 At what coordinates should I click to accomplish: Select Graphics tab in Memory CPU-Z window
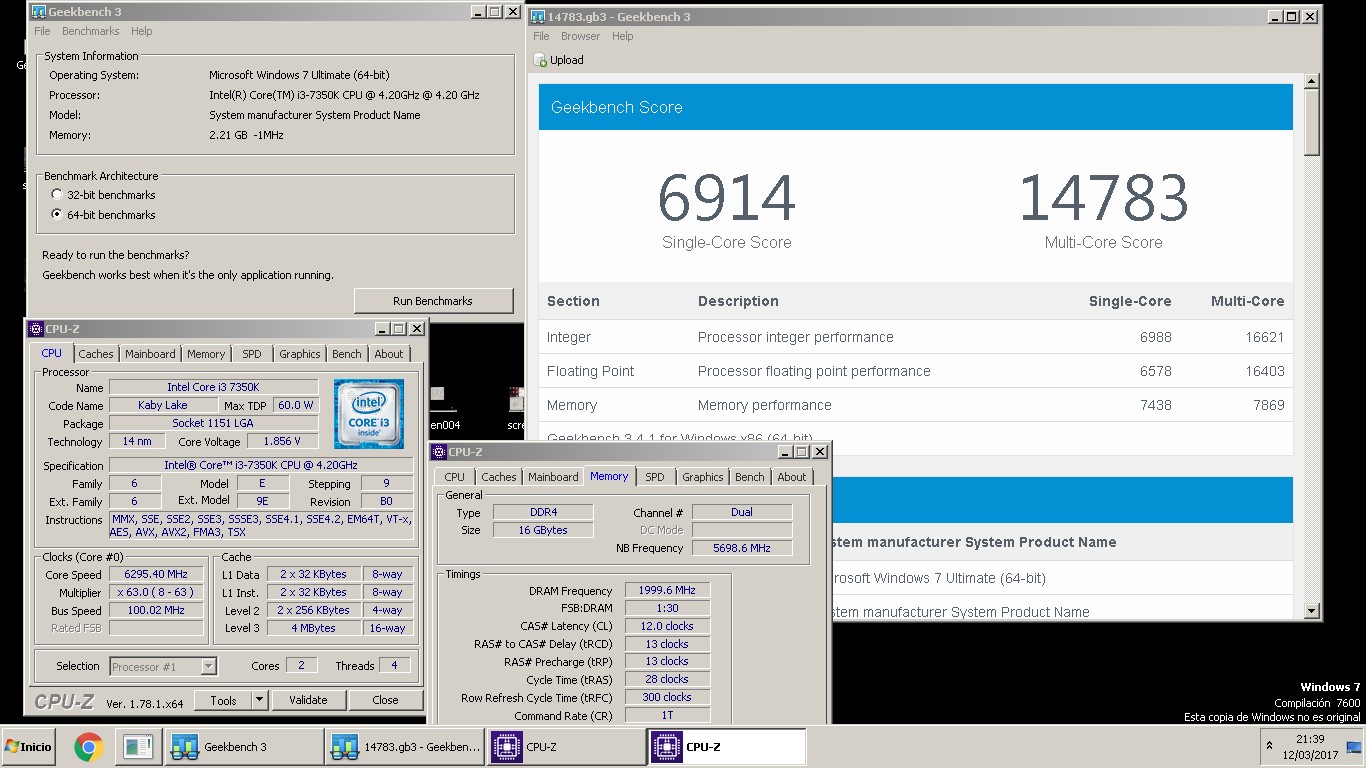[x=703, y=477]
